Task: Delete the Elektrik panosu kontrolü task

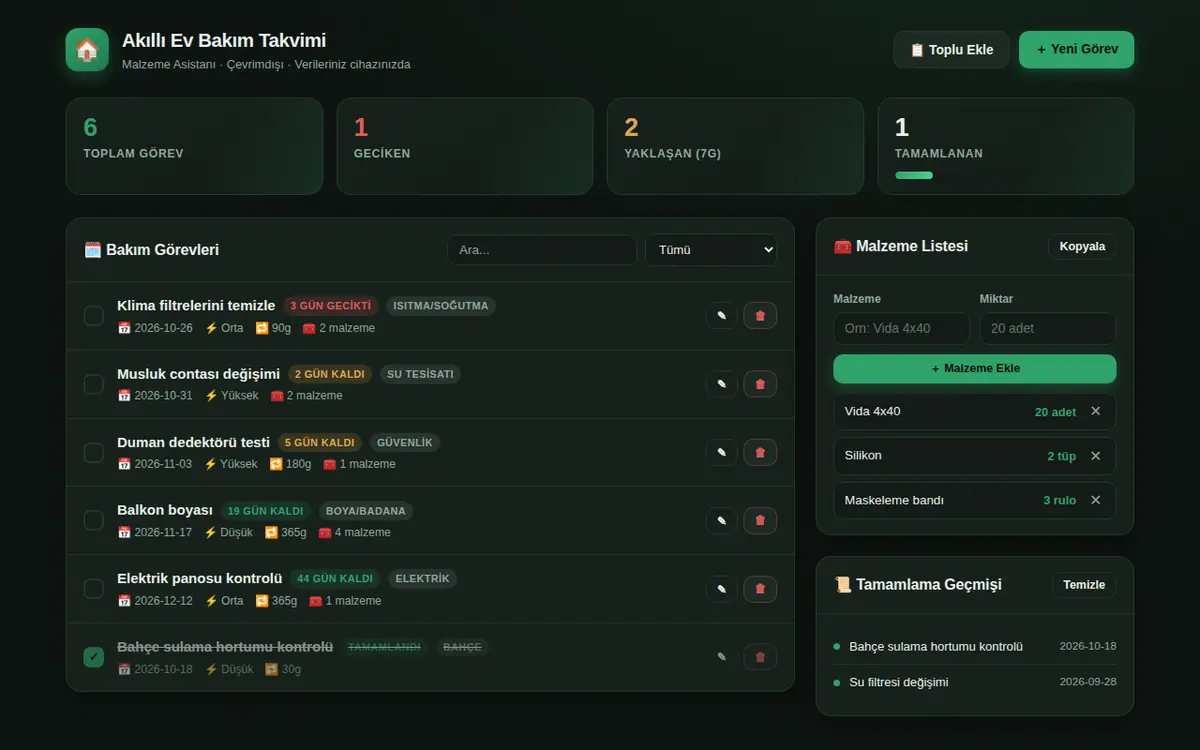Action: [760, 589]
